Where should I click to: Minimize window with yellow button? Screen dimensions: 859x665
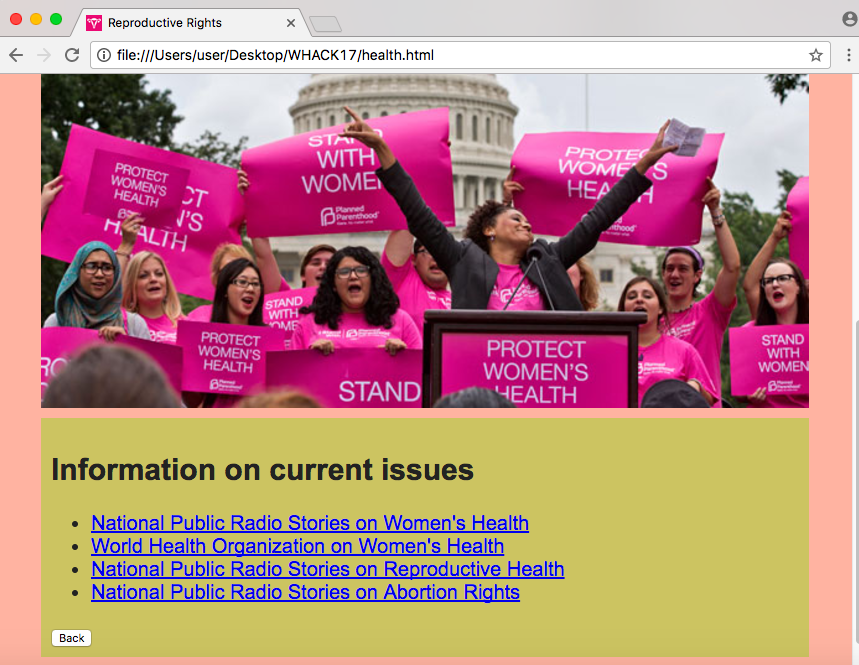pos(36,19)
